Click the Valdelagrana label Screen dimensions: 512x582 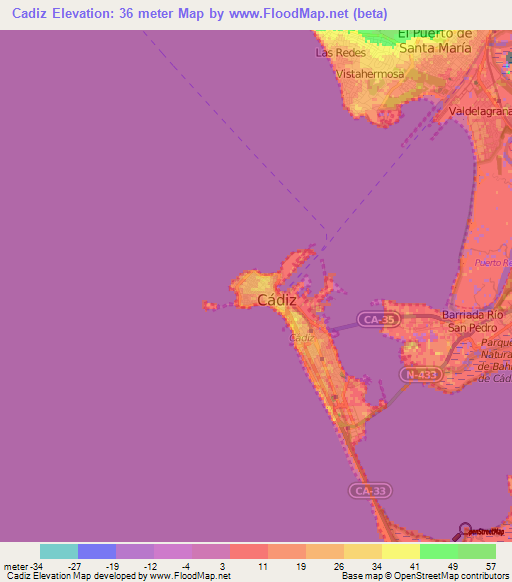click(480, 111)
